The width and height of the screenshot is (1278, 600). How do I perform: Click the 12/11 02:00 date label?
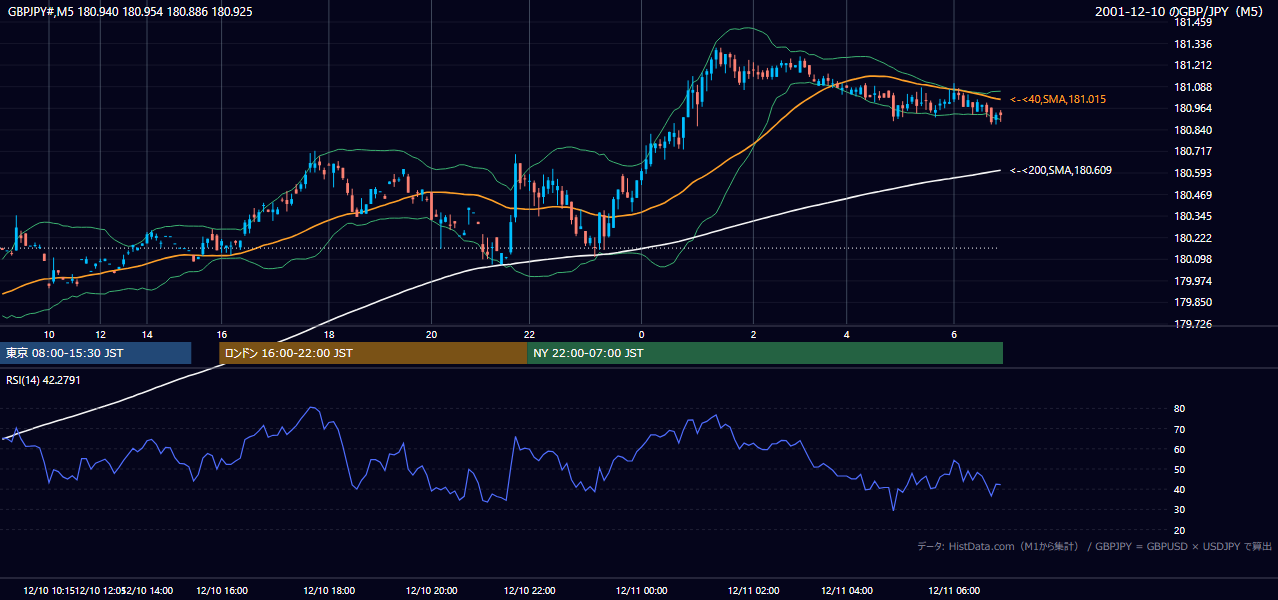point(753,590)
